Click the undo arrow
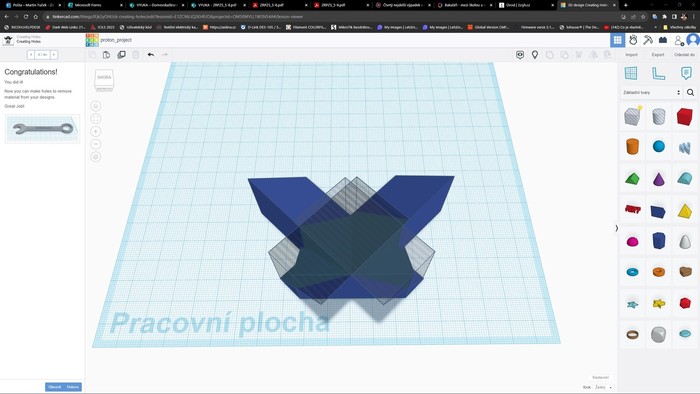Image resolution: width=700 pixels, height=394 pixels. coord(151,54)
